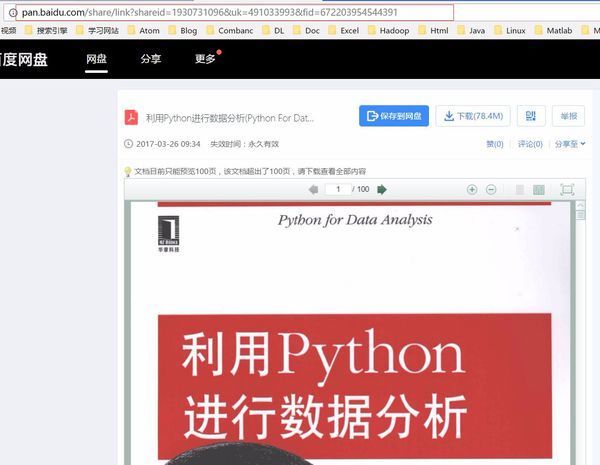Expand the 分享至 dropdown
This screenshot has height=465, width=600.
pos(570,144)
